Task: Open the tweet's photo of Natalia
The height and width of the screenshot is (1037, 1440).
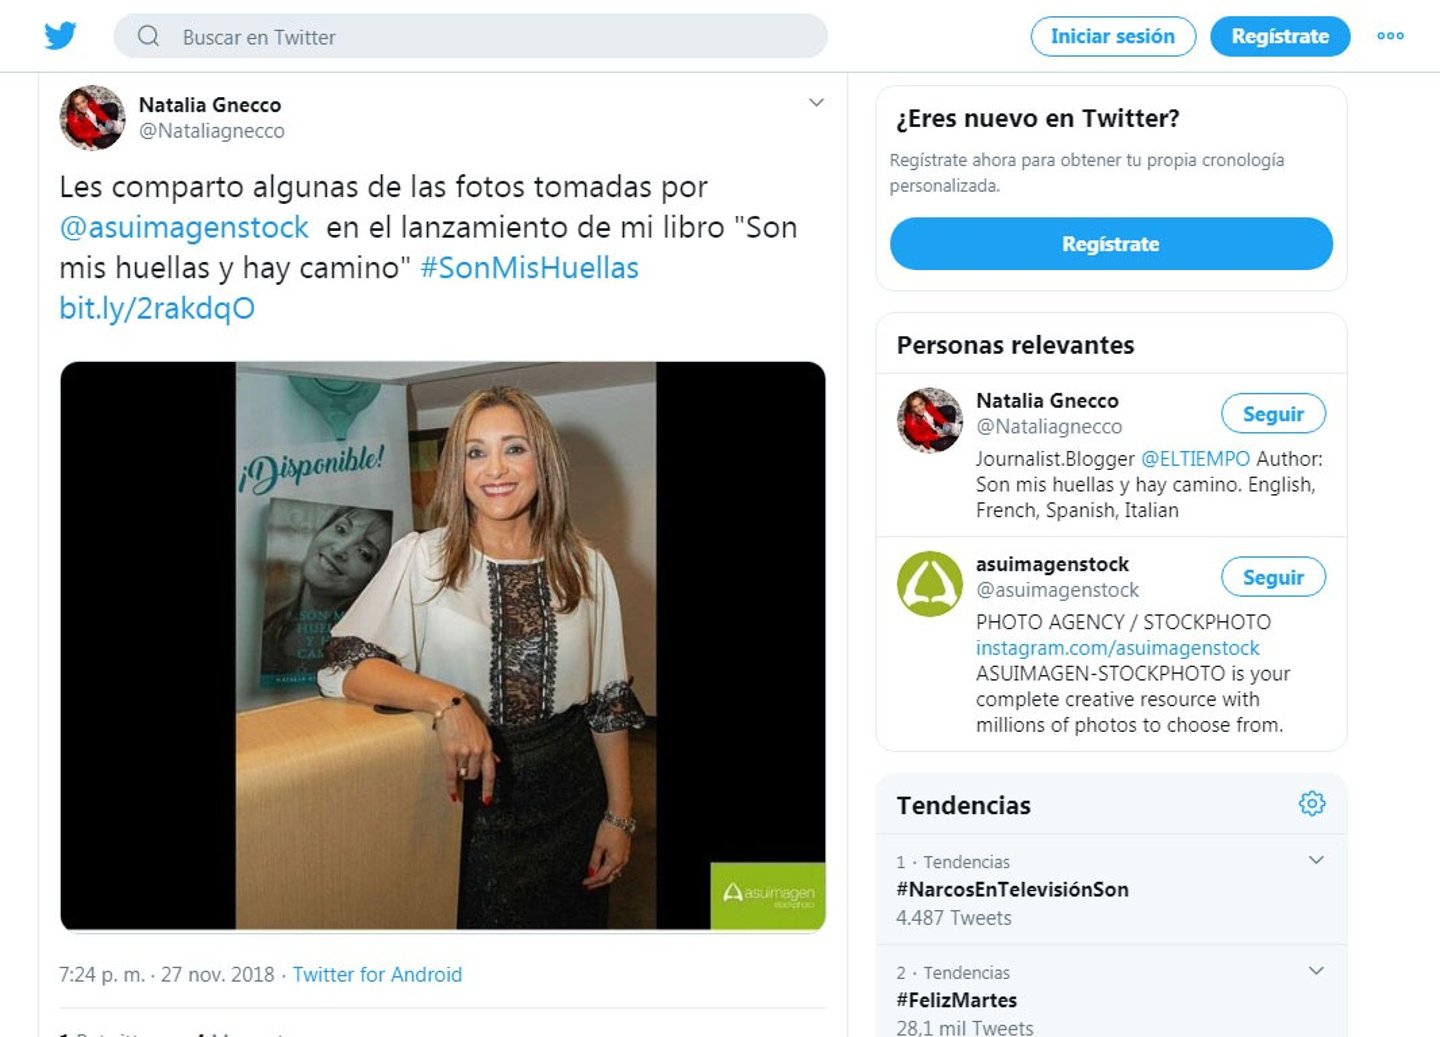Action: pos(443,646)
